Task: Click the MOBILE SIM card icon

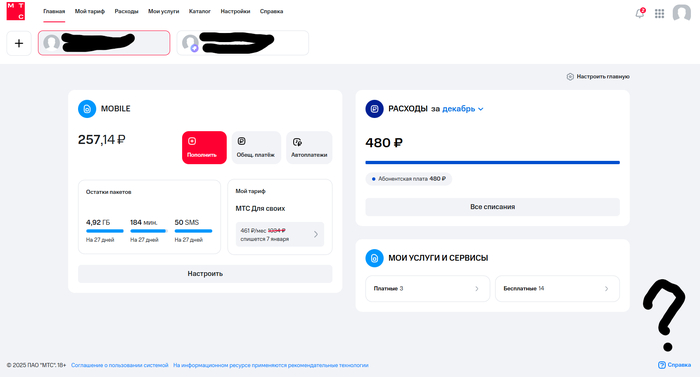Action: coord(87,109)
